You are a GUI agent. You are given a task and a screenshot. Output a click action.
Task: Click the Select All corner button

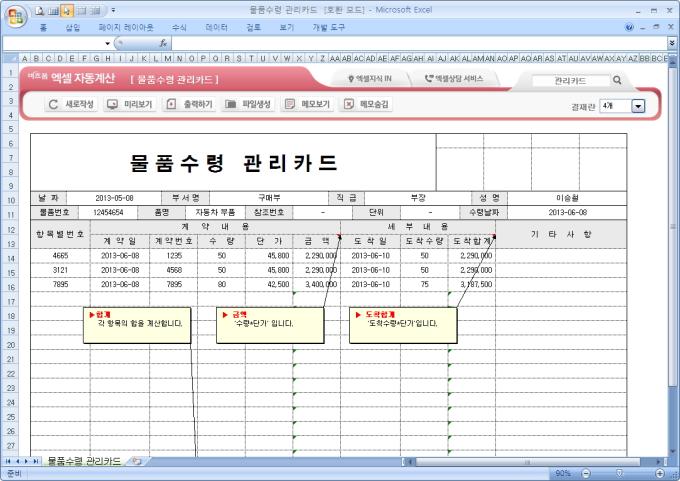[10, 58]
